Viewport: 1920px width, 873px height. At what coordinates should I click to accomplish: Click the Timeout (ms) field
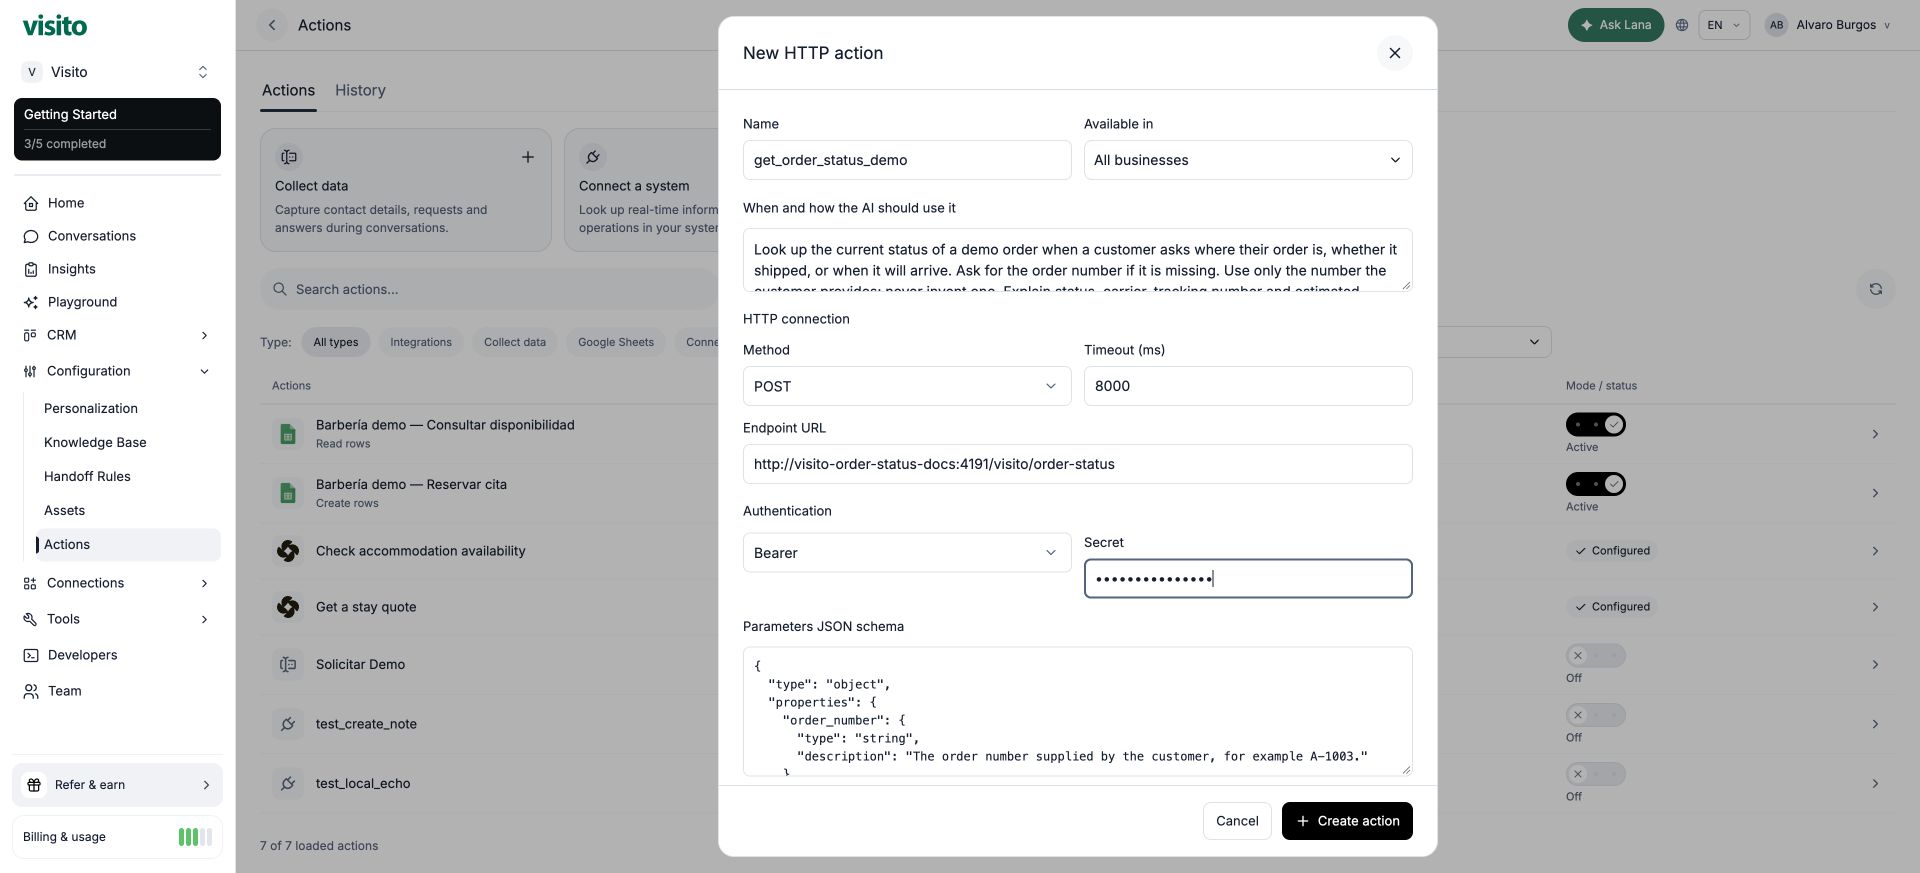1248,386
